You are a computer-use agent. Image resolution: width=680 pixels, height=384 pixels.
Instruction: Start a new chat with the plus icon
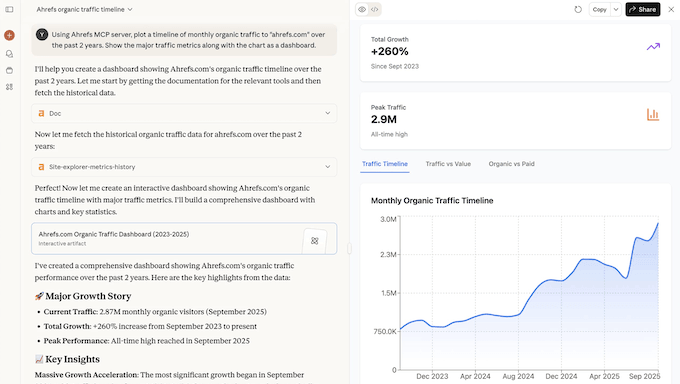coord(9,35)
